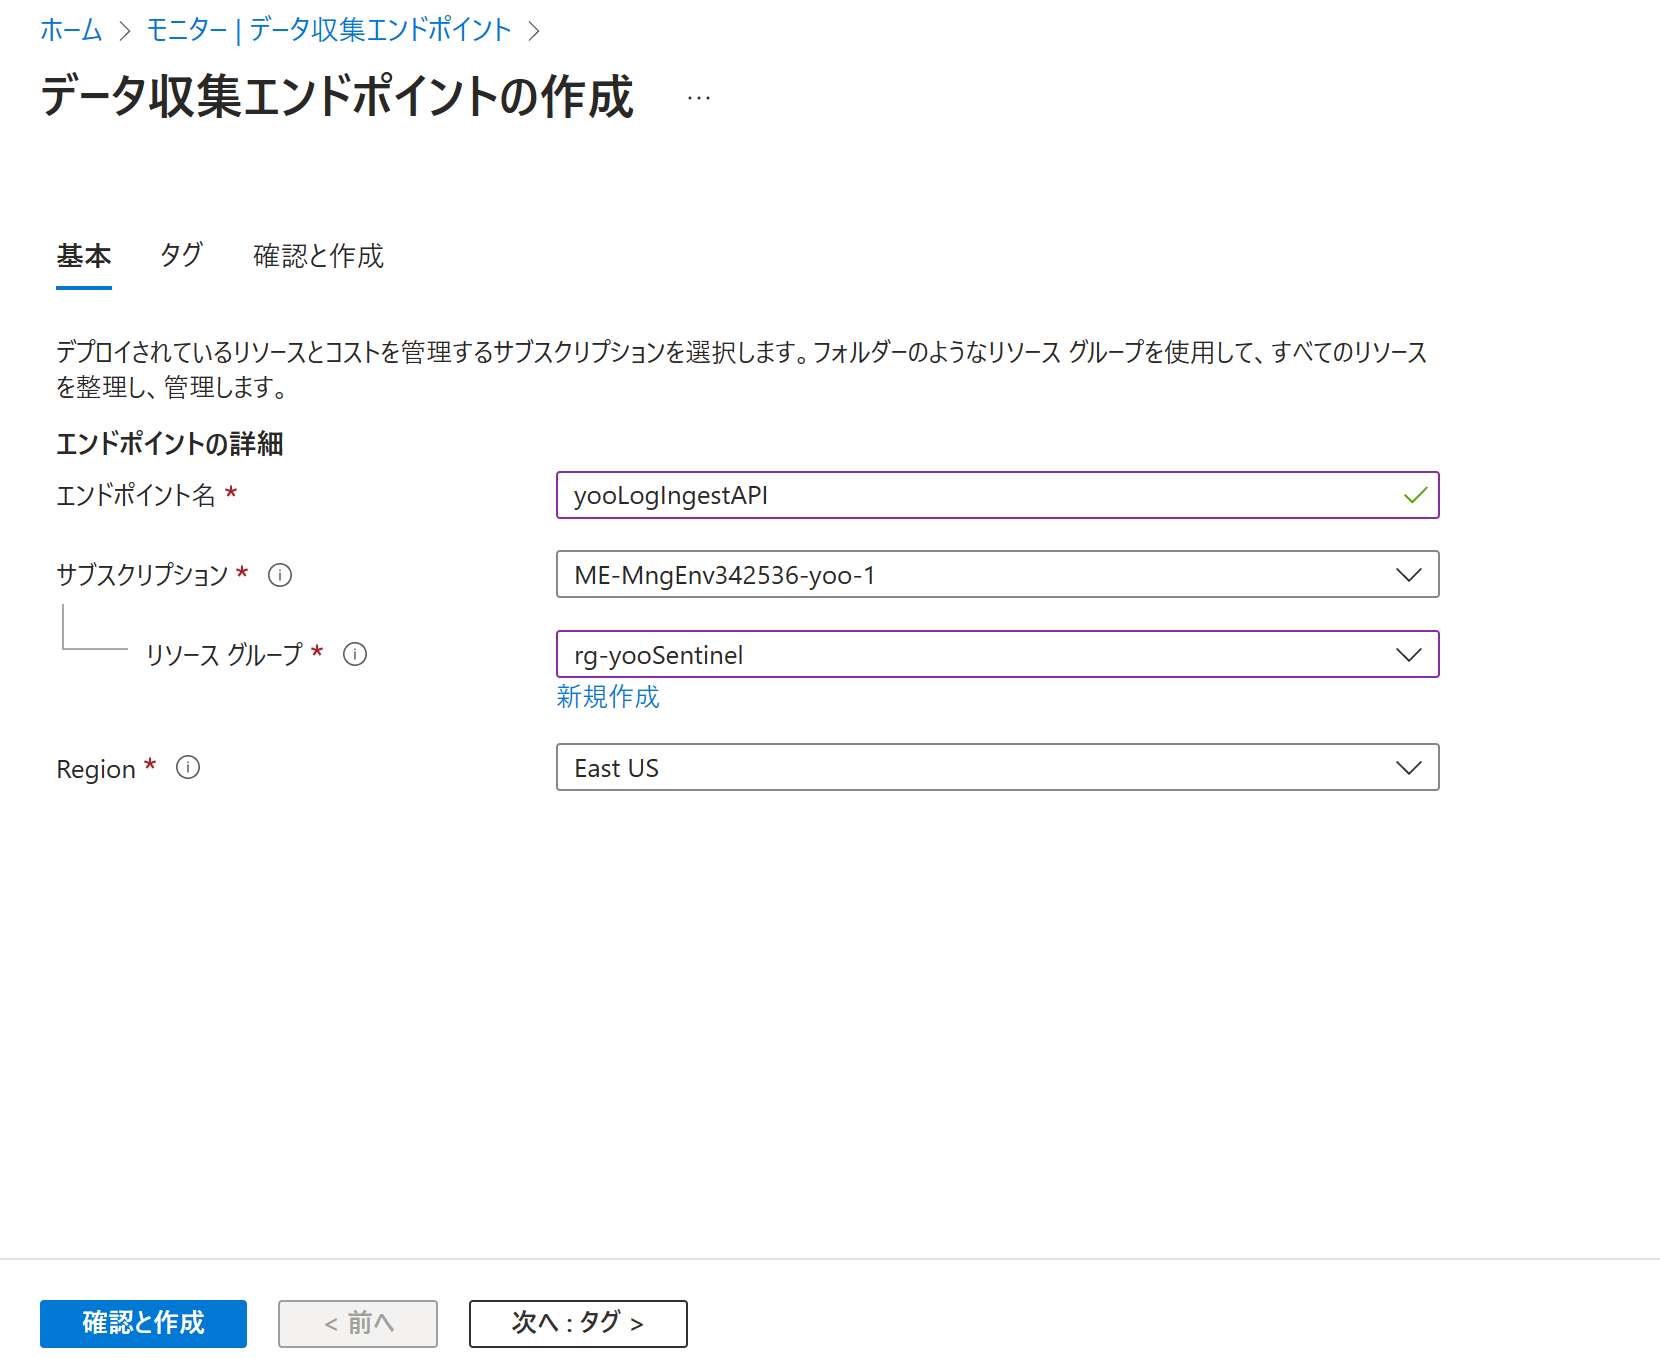Click the 新規作成 link under resource group
The image size is (1660, 1359).
click(x=608, y=697)
